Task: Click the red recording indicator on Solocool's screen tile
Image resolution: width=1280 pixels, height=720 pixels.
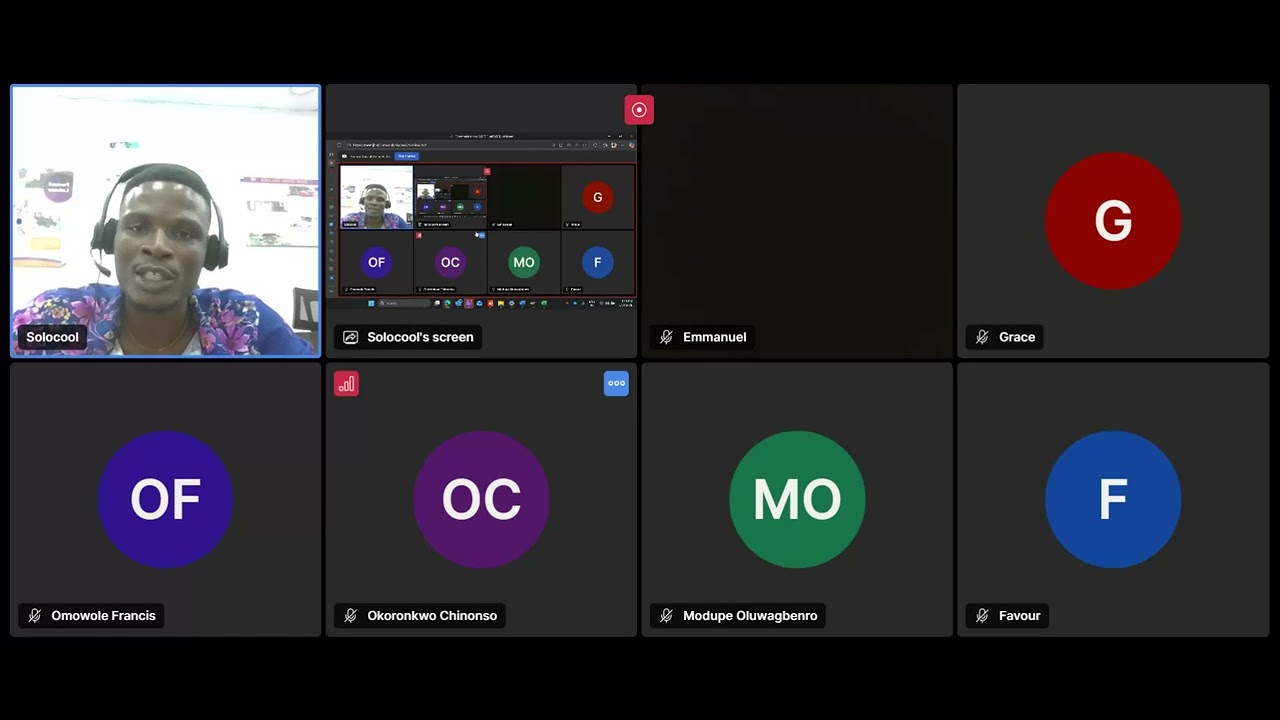Action: [639, 110]
